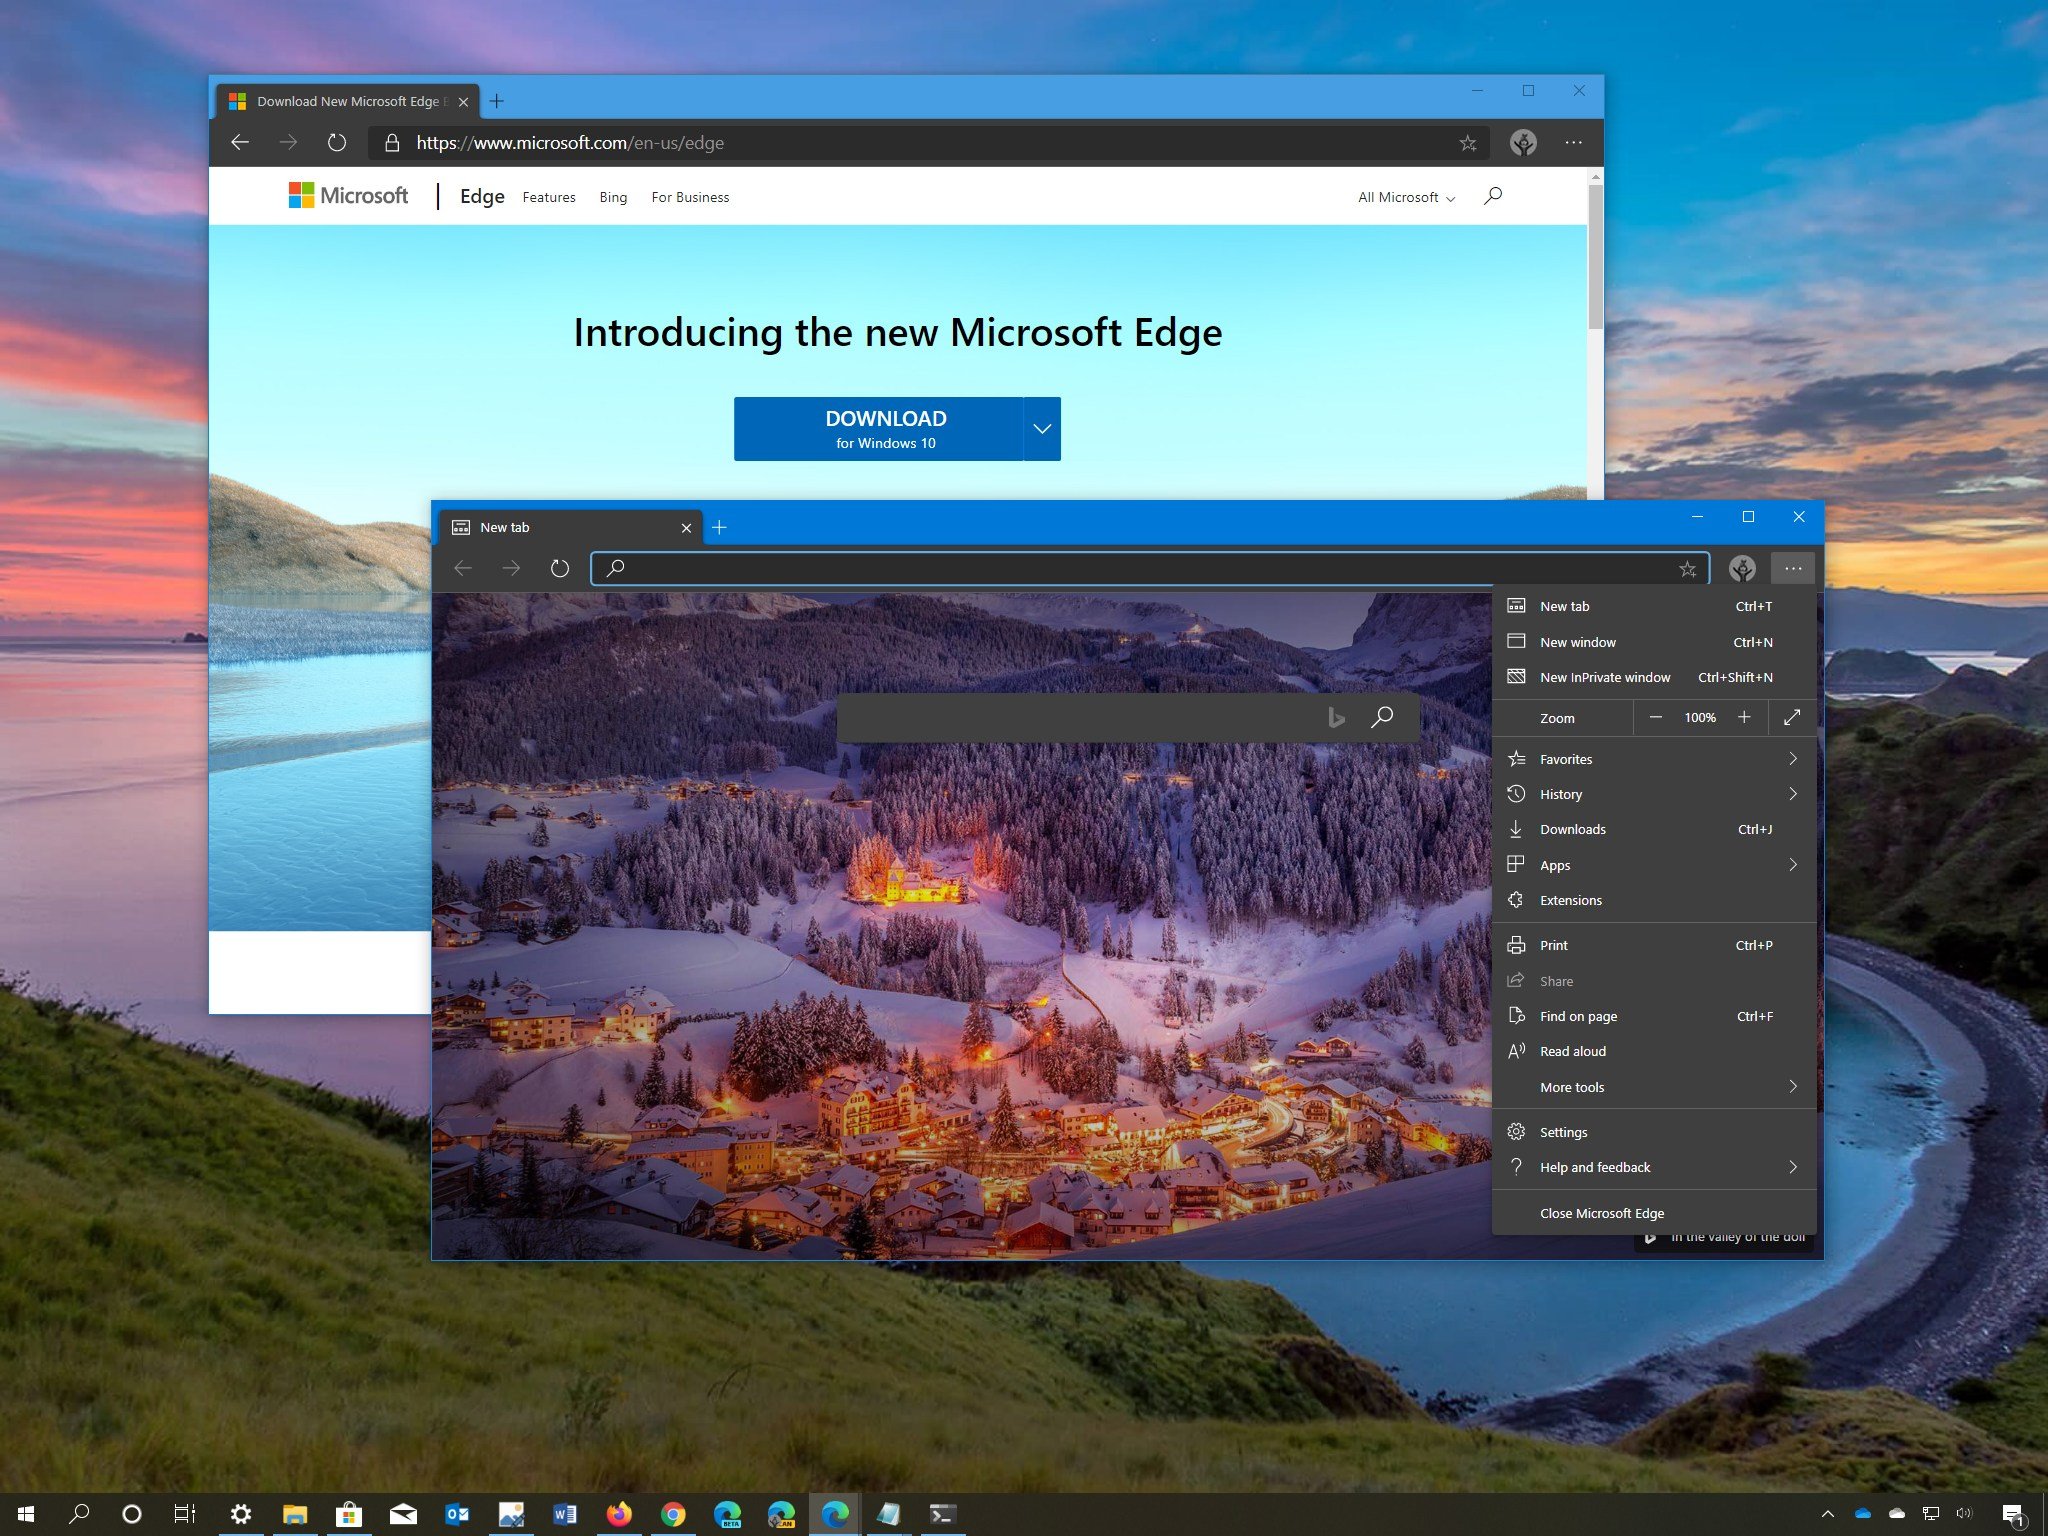Toggle full-screen zoom expand icon

1792,716
